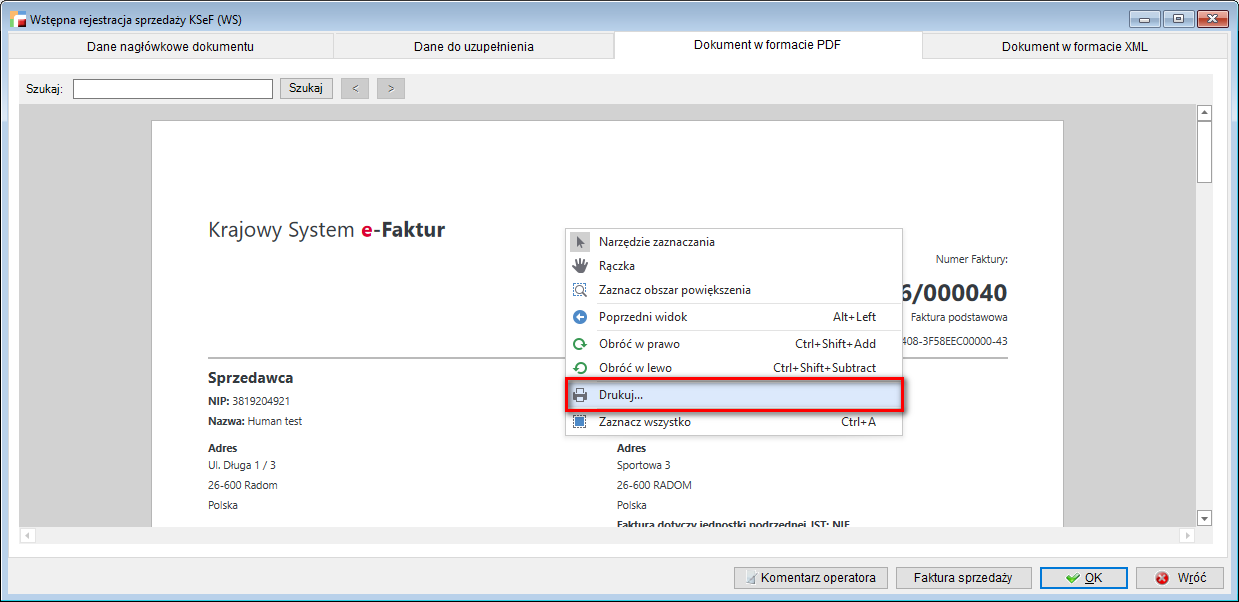1239x602 pixels.
Task: Click the Obróć w lewo rotate icon
Action: 580,368
